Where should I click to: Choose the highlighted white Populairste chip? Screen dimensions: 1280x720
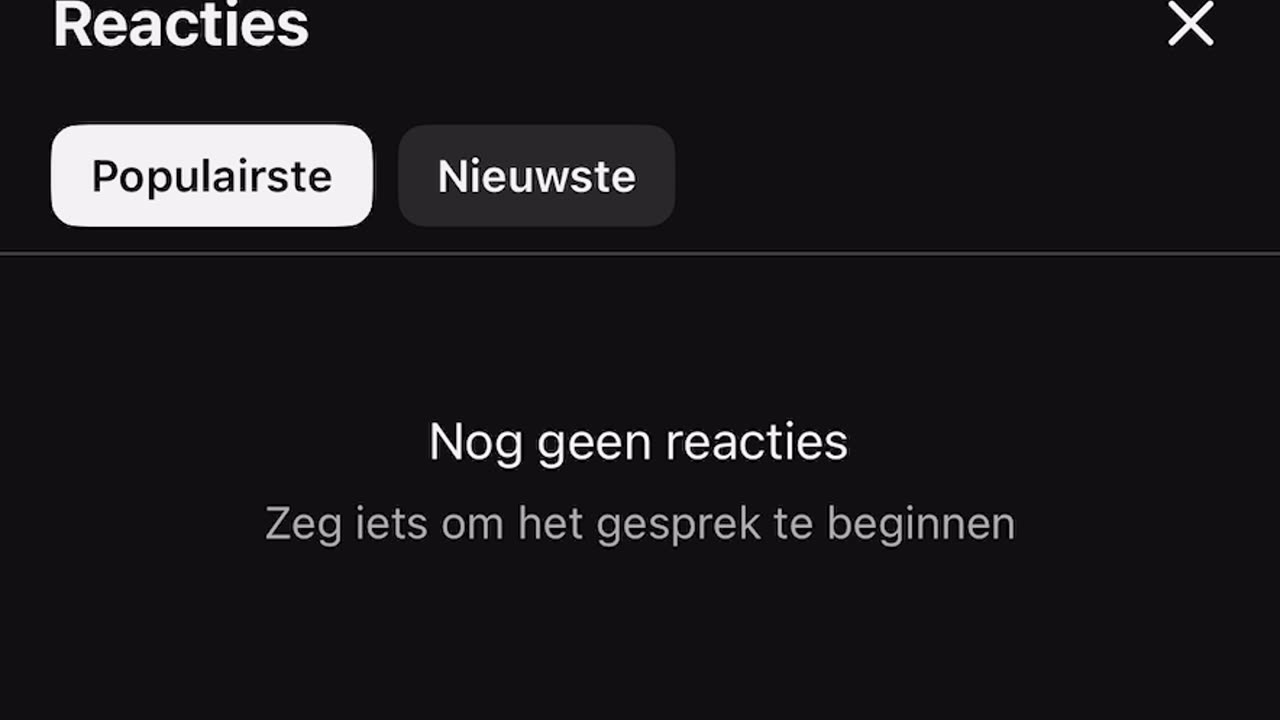[212, 176]
